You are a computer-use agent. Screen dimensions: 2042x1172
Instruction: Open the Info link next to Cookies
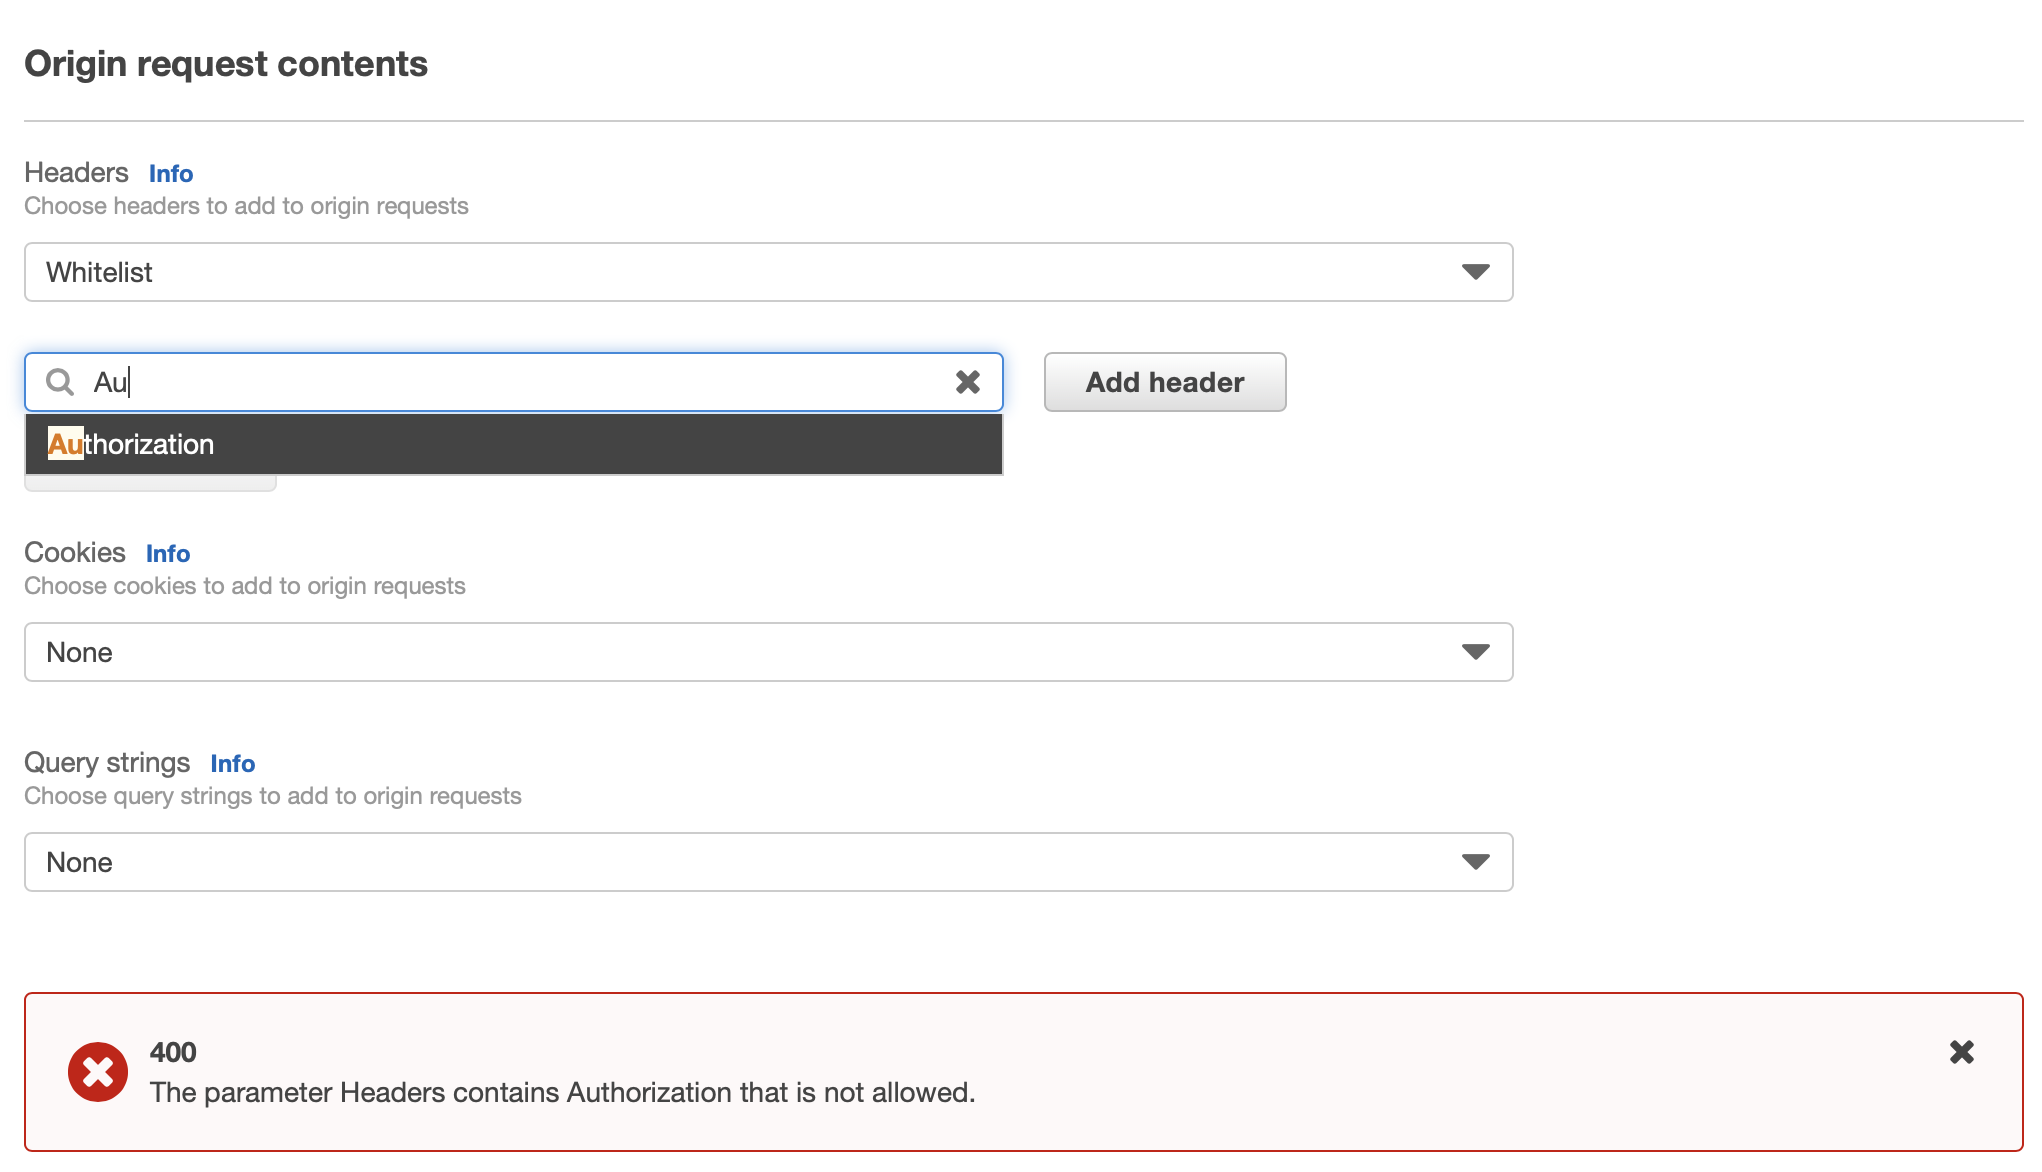pyautogui.click(x=168, y=554)
